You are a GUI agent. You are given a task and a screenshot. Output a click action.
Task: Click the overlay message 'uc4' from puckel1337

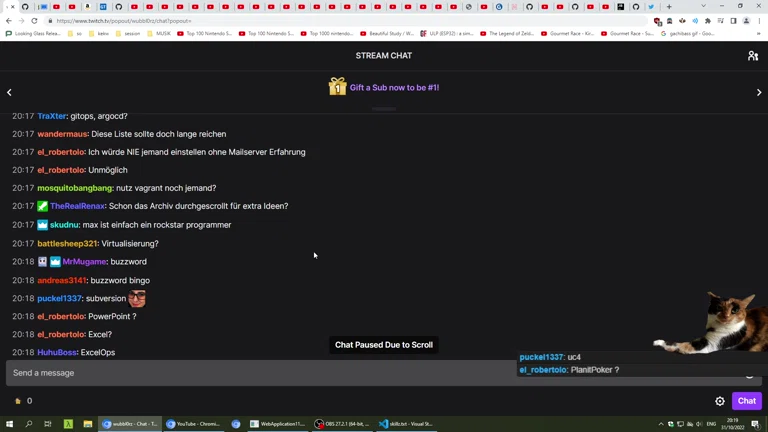(x=574, y=357)
